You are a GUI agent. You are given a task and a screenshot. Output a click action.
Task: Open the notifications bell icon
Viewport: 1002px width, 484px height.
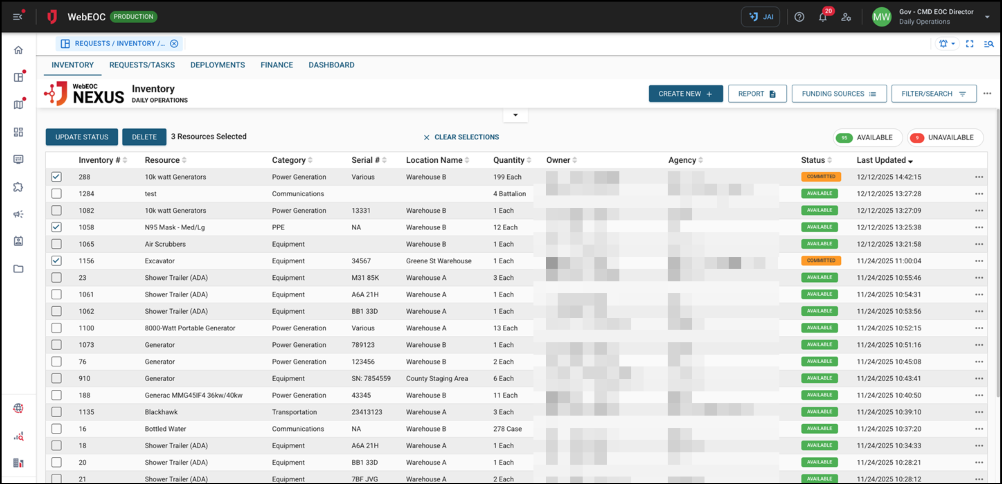pos(822,17)
